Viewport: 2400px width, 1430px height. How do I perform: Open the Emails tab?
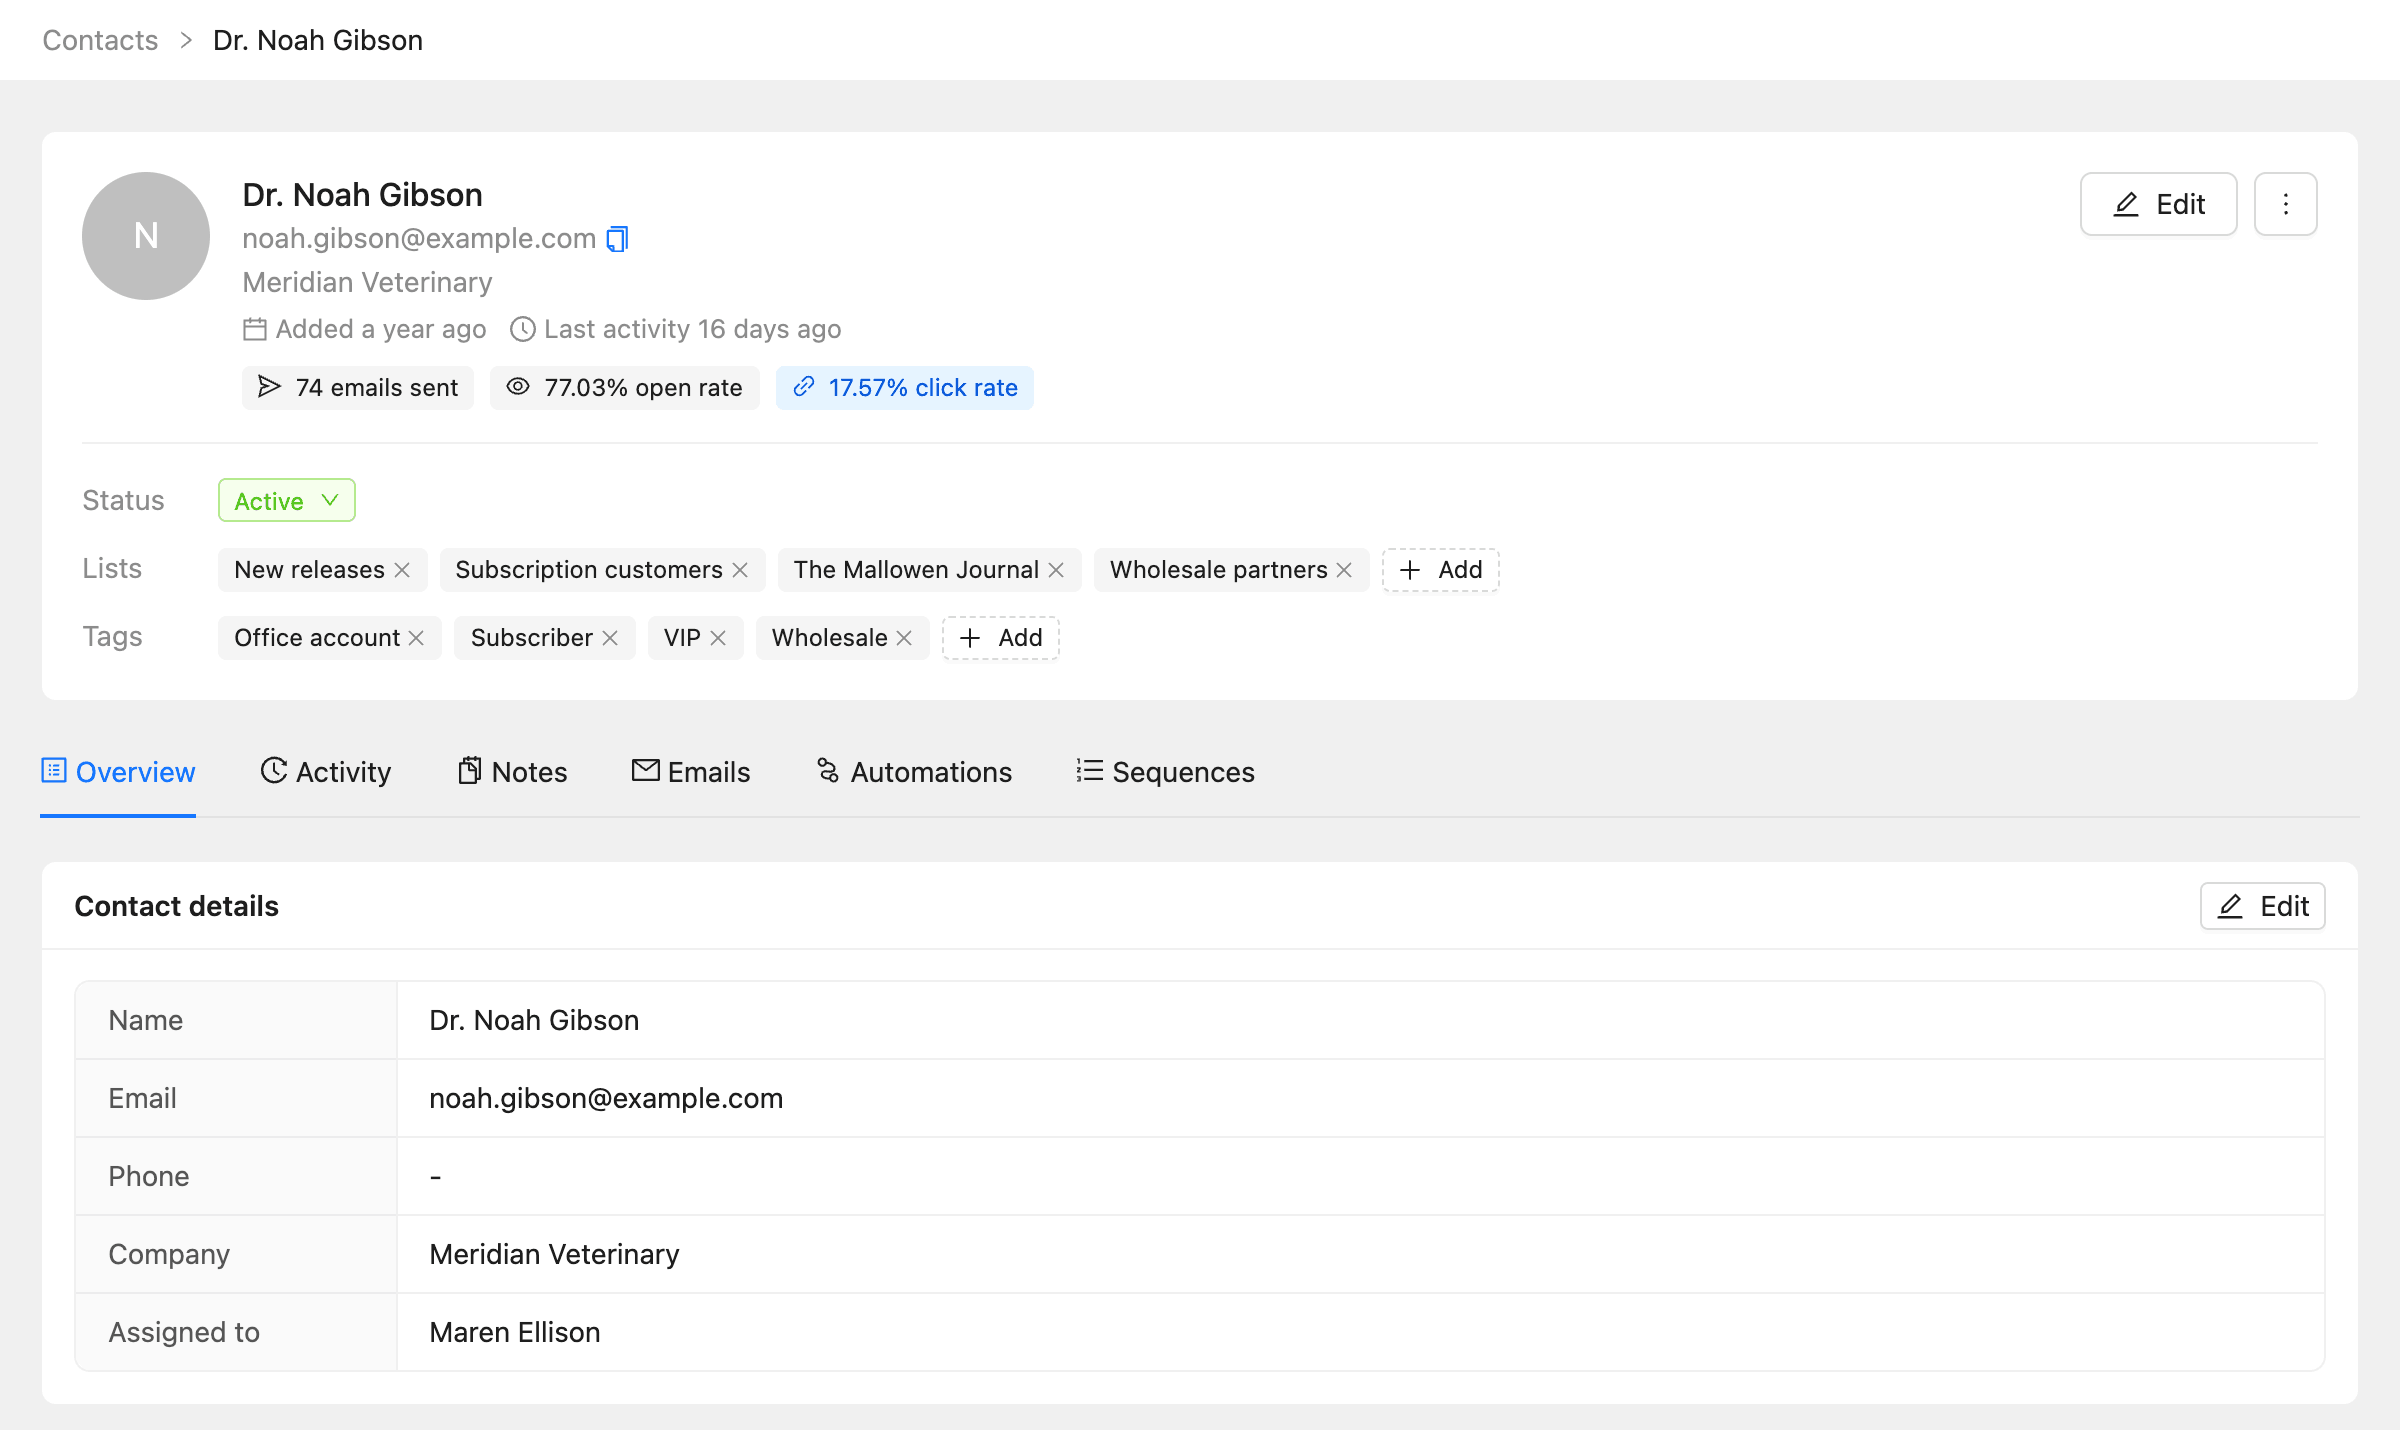[691, 772]
